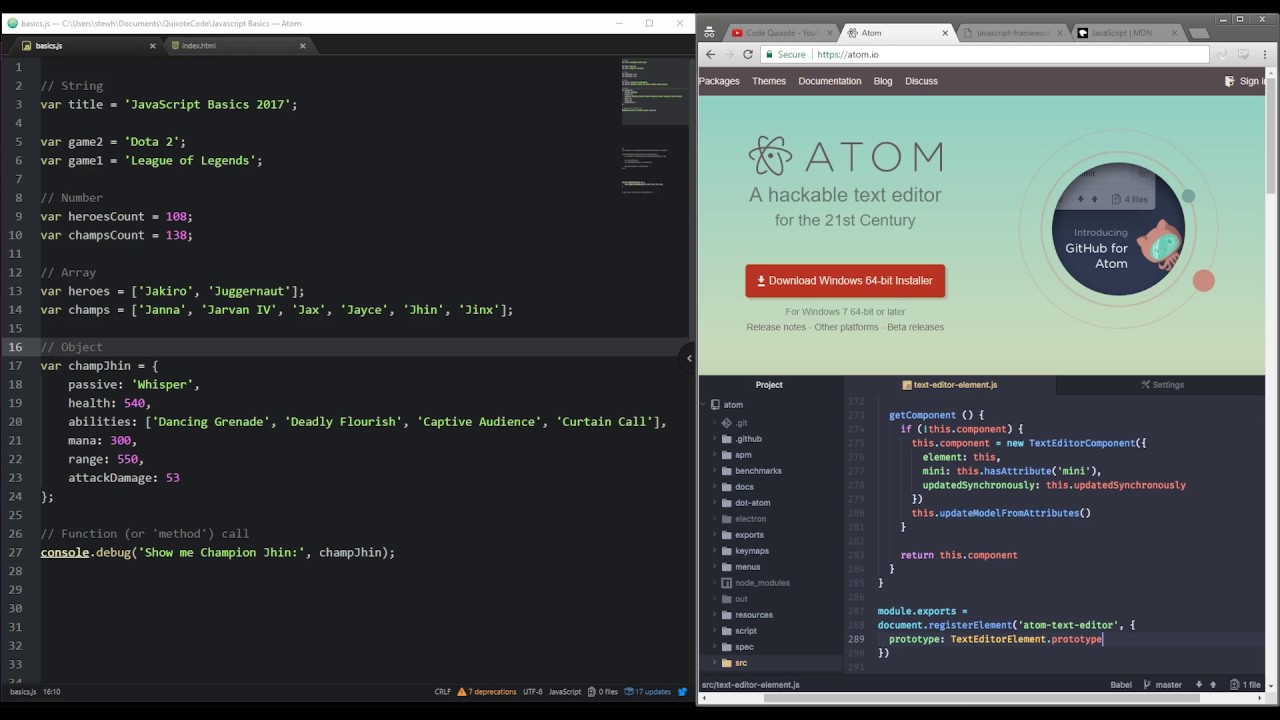Click the Chrome incognito icon
Viewport: 1280px width, 720px height.
pyautogui.click(x=709, y=33)
